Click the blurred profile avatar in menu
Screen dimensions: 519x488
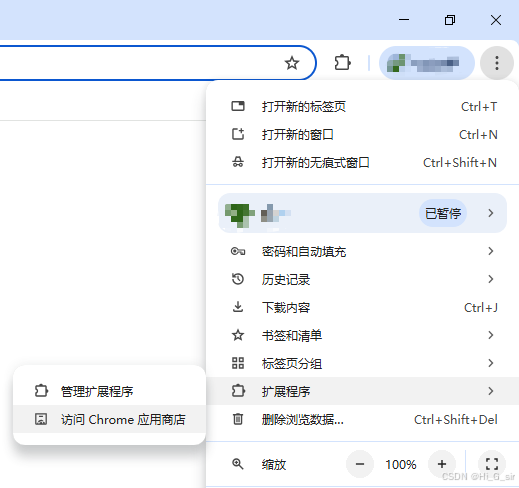pyautogui.click(x=239, y=215)
